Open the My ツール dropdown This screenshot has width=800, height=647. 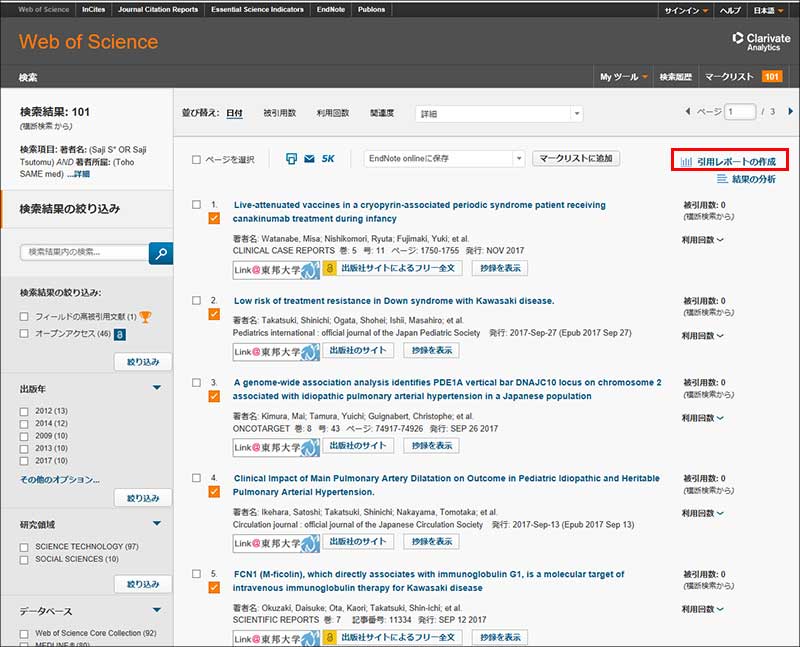click(x=623, y=77)
